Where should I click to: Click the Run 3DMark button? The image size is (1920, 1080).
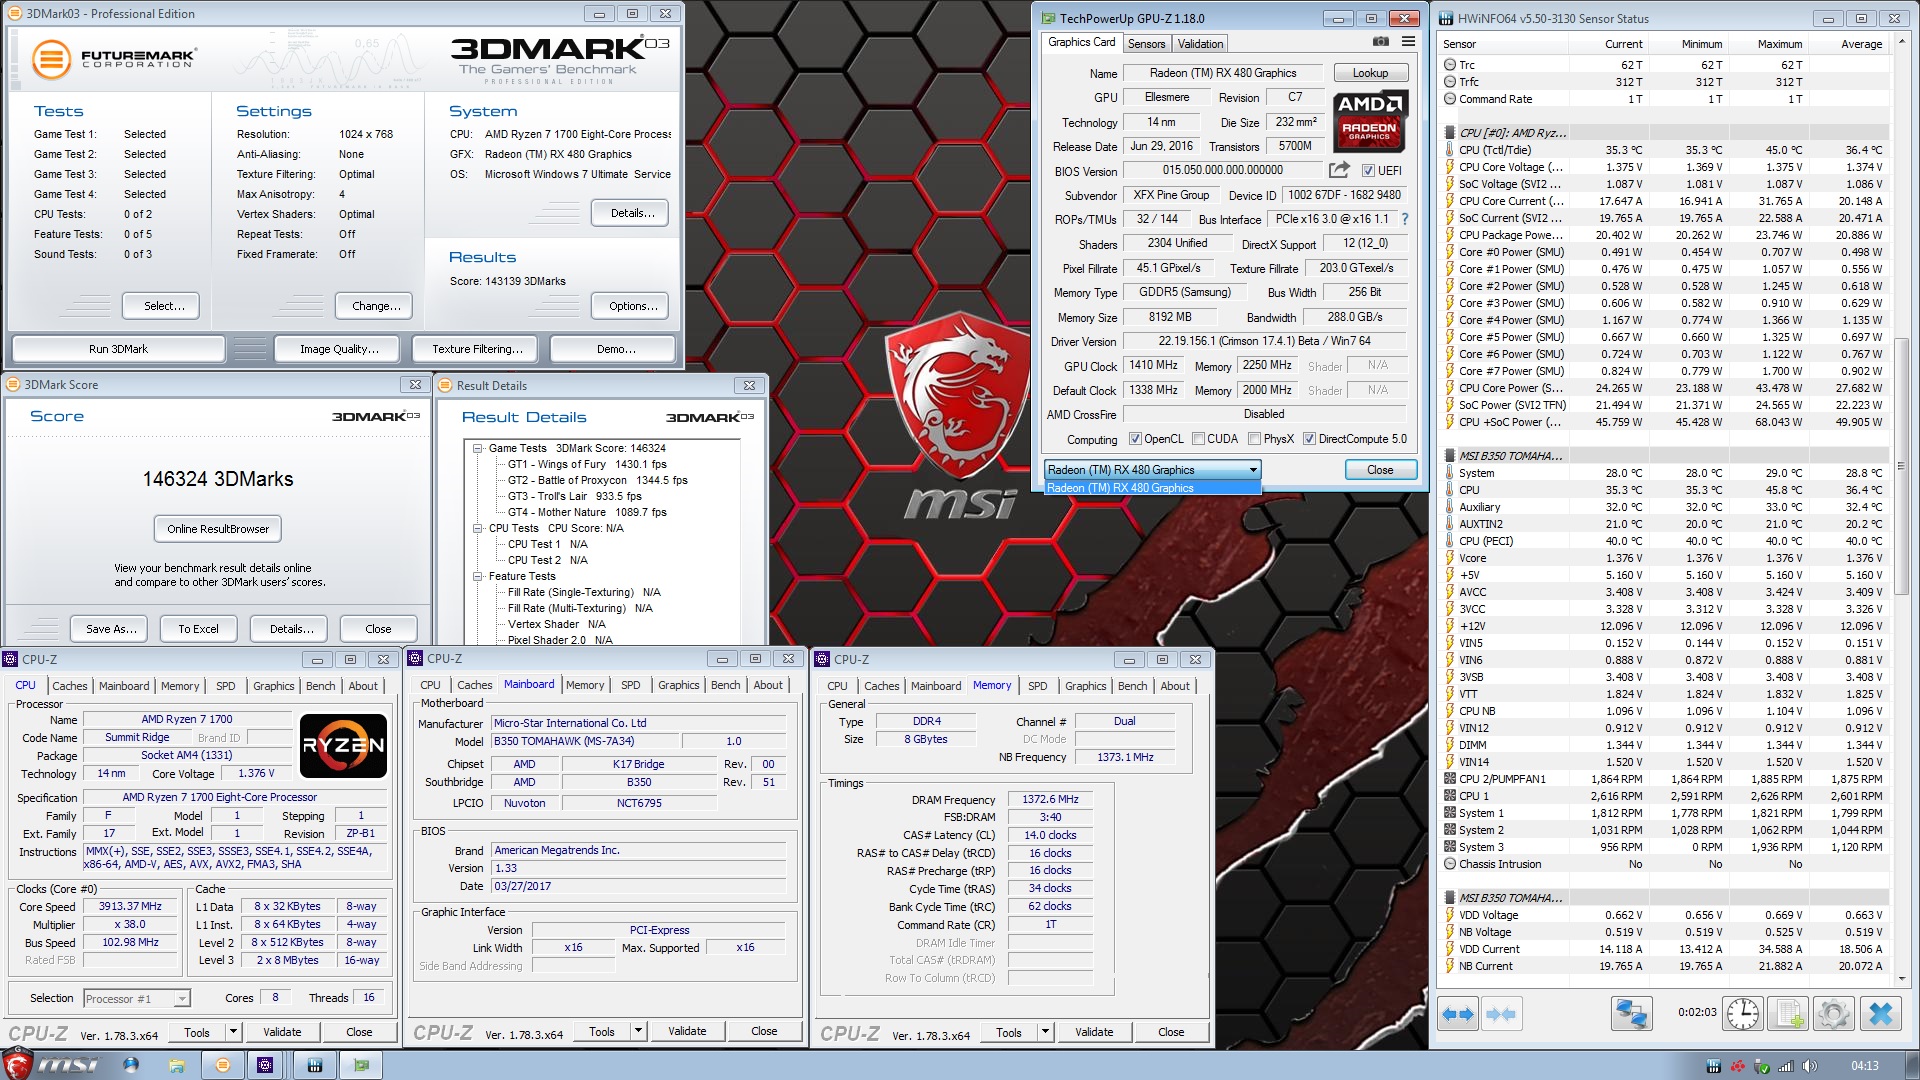(x=118, y=349)
